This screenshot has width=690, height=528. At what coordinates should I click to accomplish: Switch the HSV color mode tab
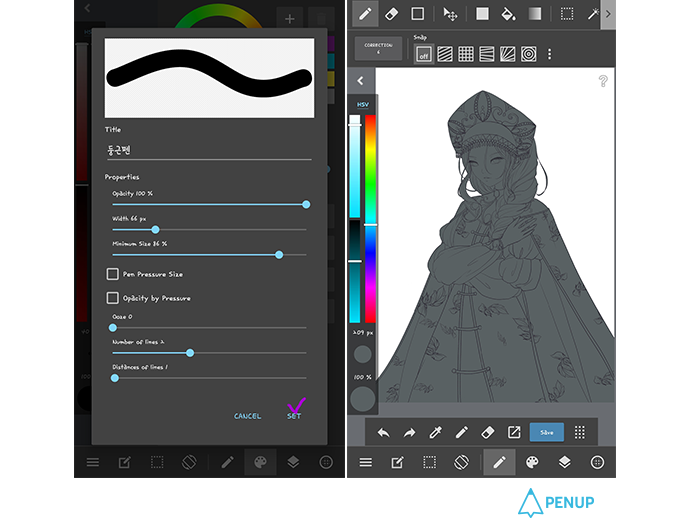click(363, 105)
